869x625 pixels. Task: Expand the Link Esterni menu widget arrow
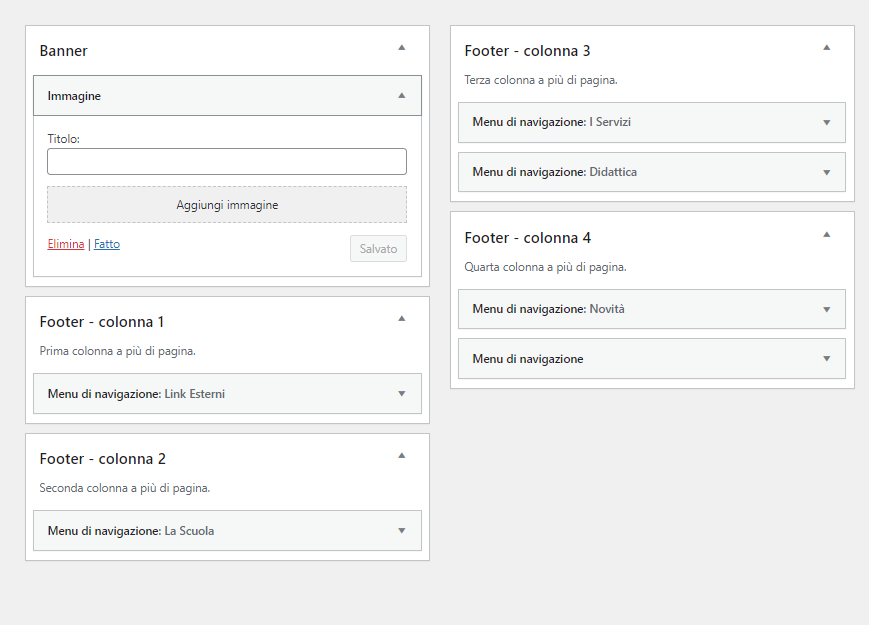pyautogui.click(x=402, y=394)
